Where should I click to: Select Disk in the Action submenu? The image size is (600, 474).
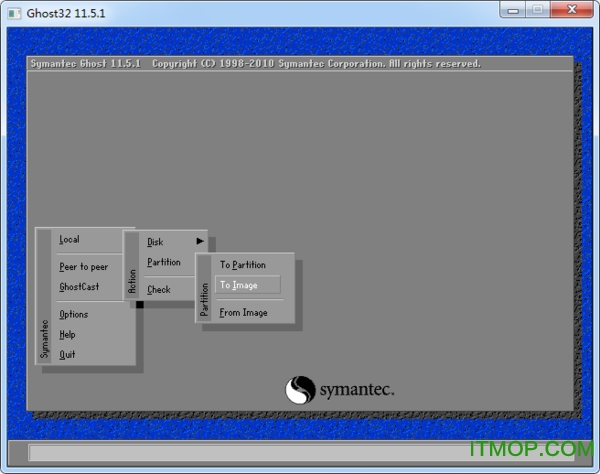(156, 242)
